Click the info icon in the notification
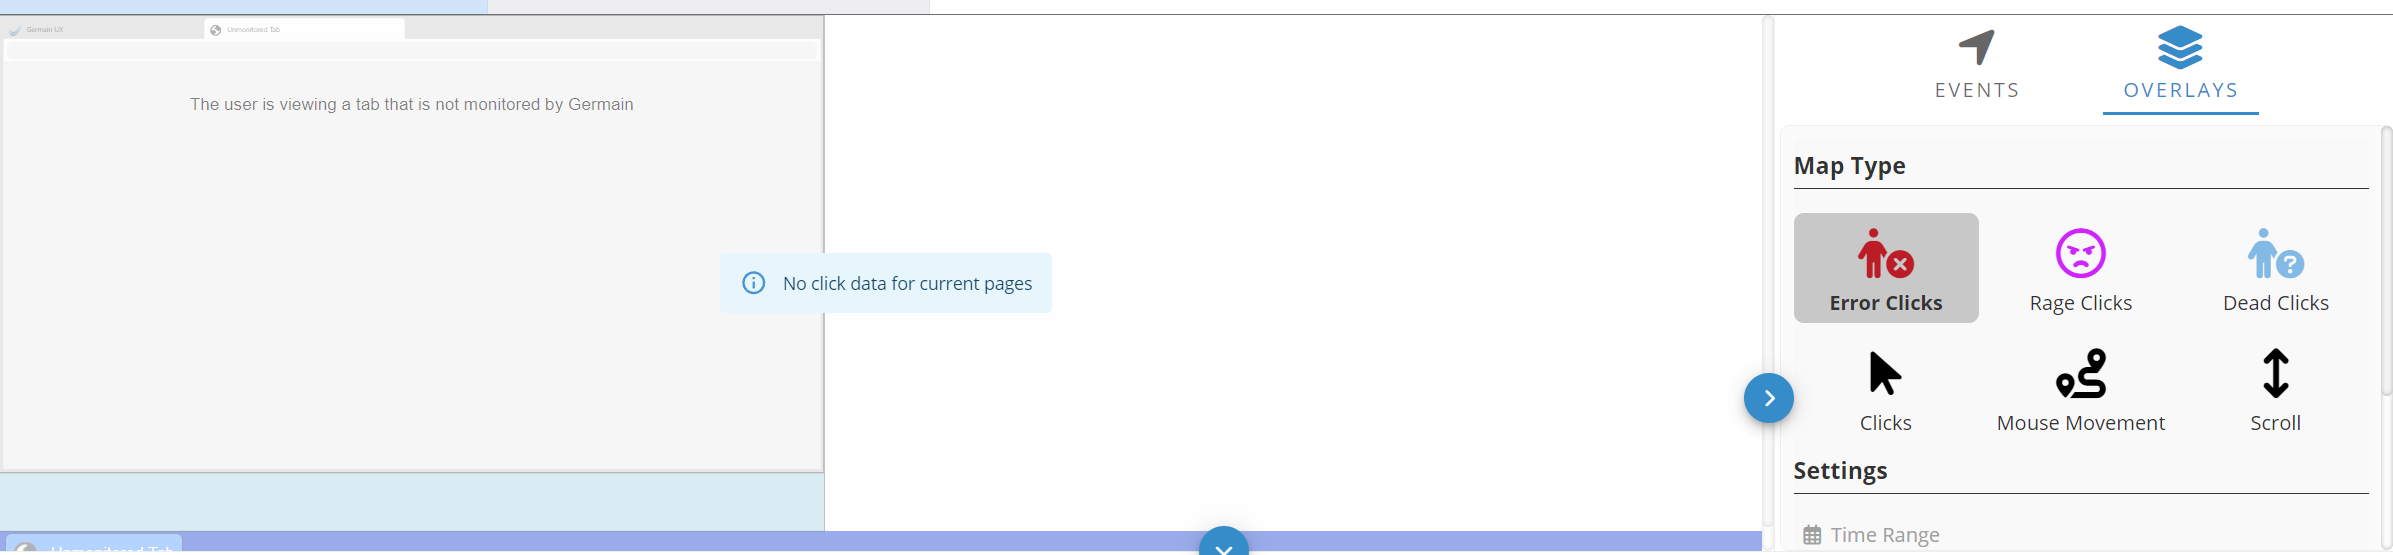This screenshot has width=2393, height=555. pyautogui.click(x=754, y=283)
